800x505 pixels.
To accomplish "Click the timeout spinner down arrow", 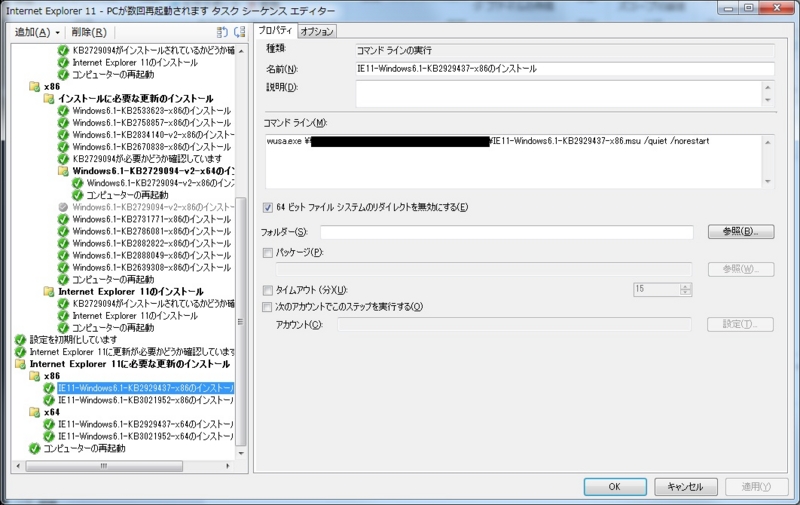I will [x=686, y=293].
